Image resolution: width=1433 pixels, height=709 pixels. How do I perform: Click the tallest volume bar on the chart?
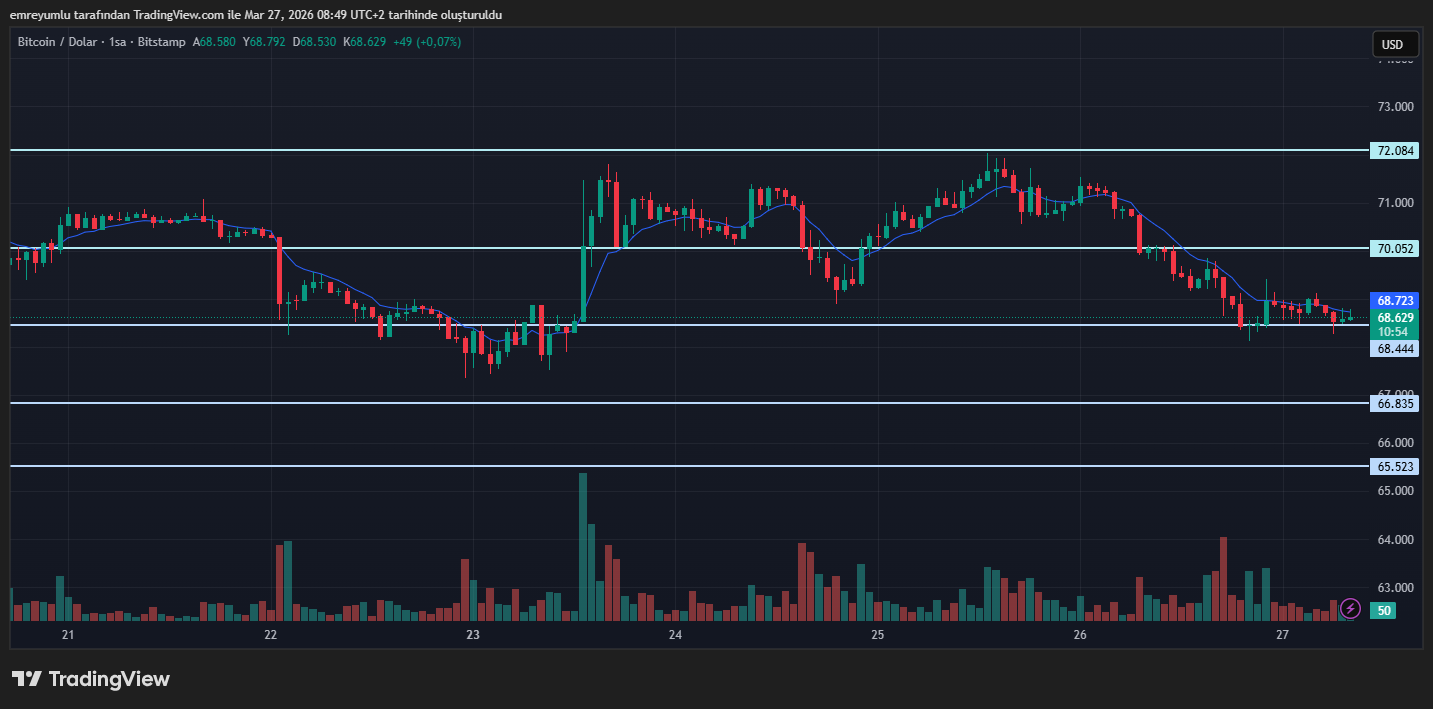click(x=583, y=550)
